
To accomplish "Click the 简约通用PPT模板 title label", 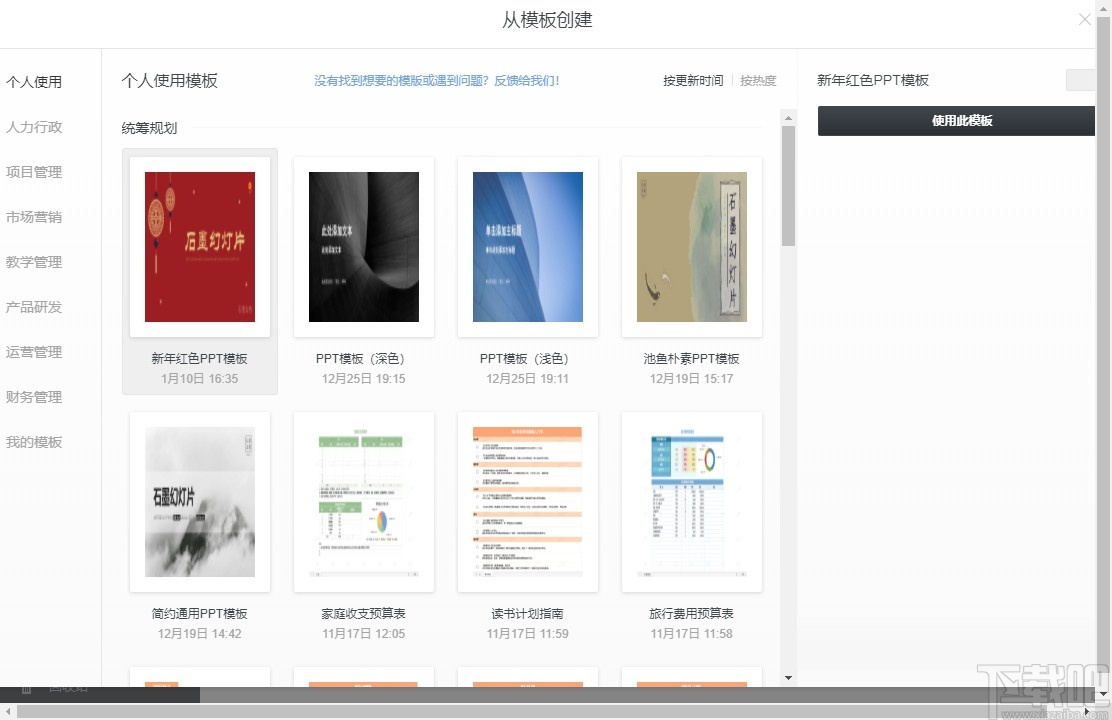I will point(199,614).
